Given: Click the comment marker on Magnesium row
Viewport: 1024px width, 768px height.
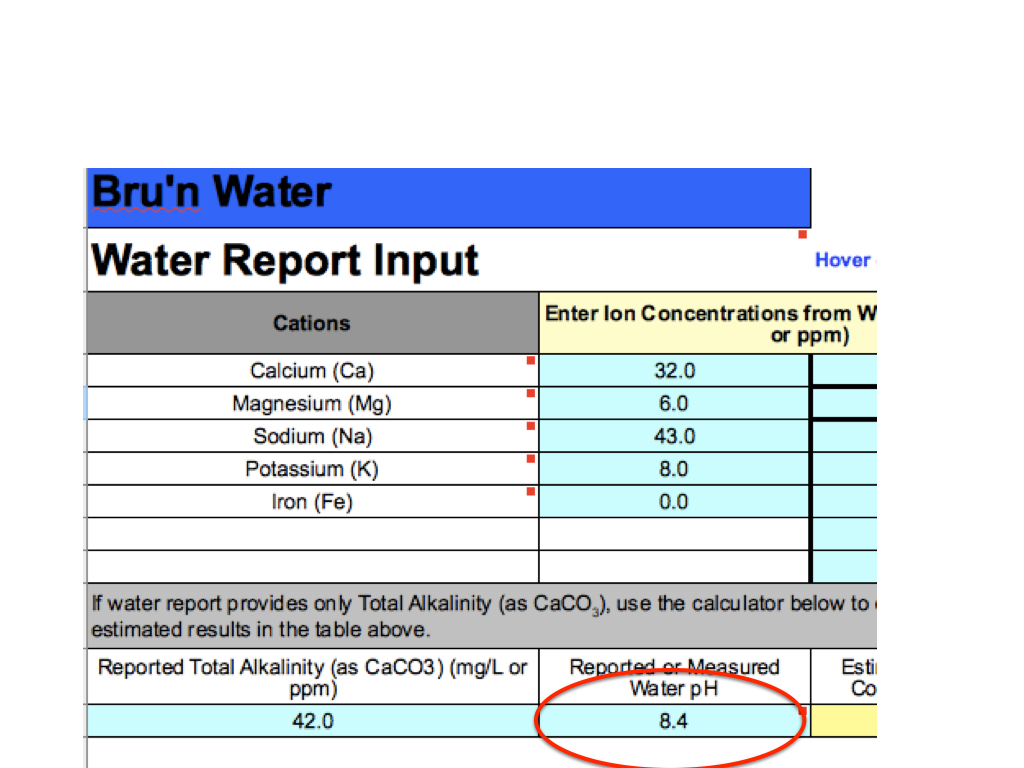Looking at the screenshot, I should (531, 393).
